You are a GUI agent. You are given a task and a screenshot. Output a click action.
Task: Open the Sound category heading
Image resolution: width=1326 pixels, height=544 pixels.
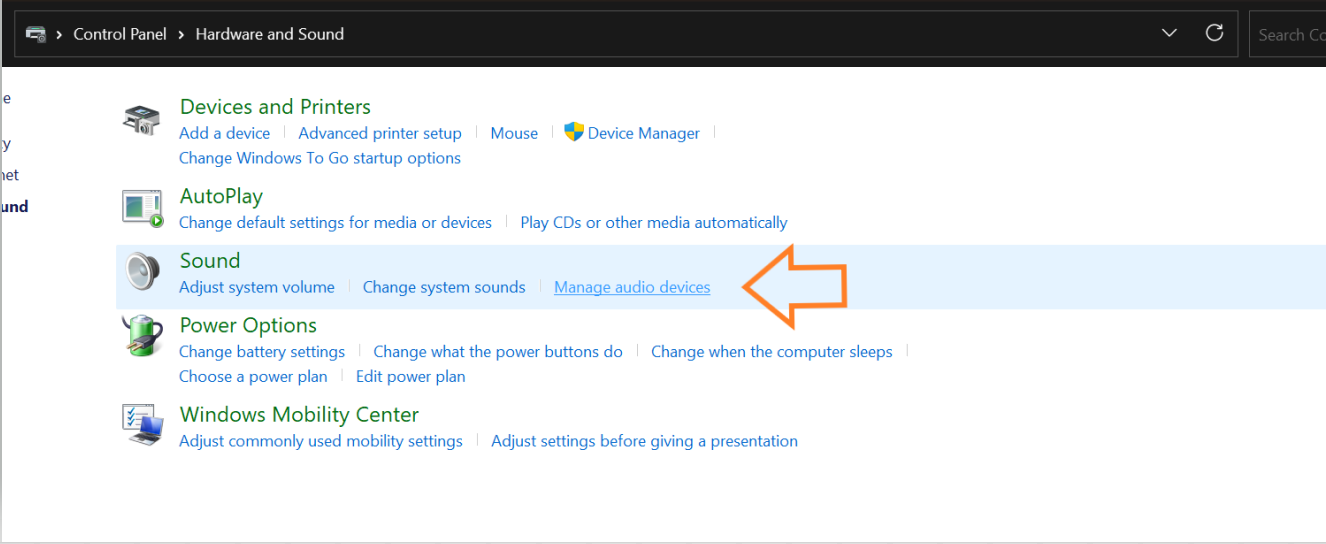click(210, 261)
